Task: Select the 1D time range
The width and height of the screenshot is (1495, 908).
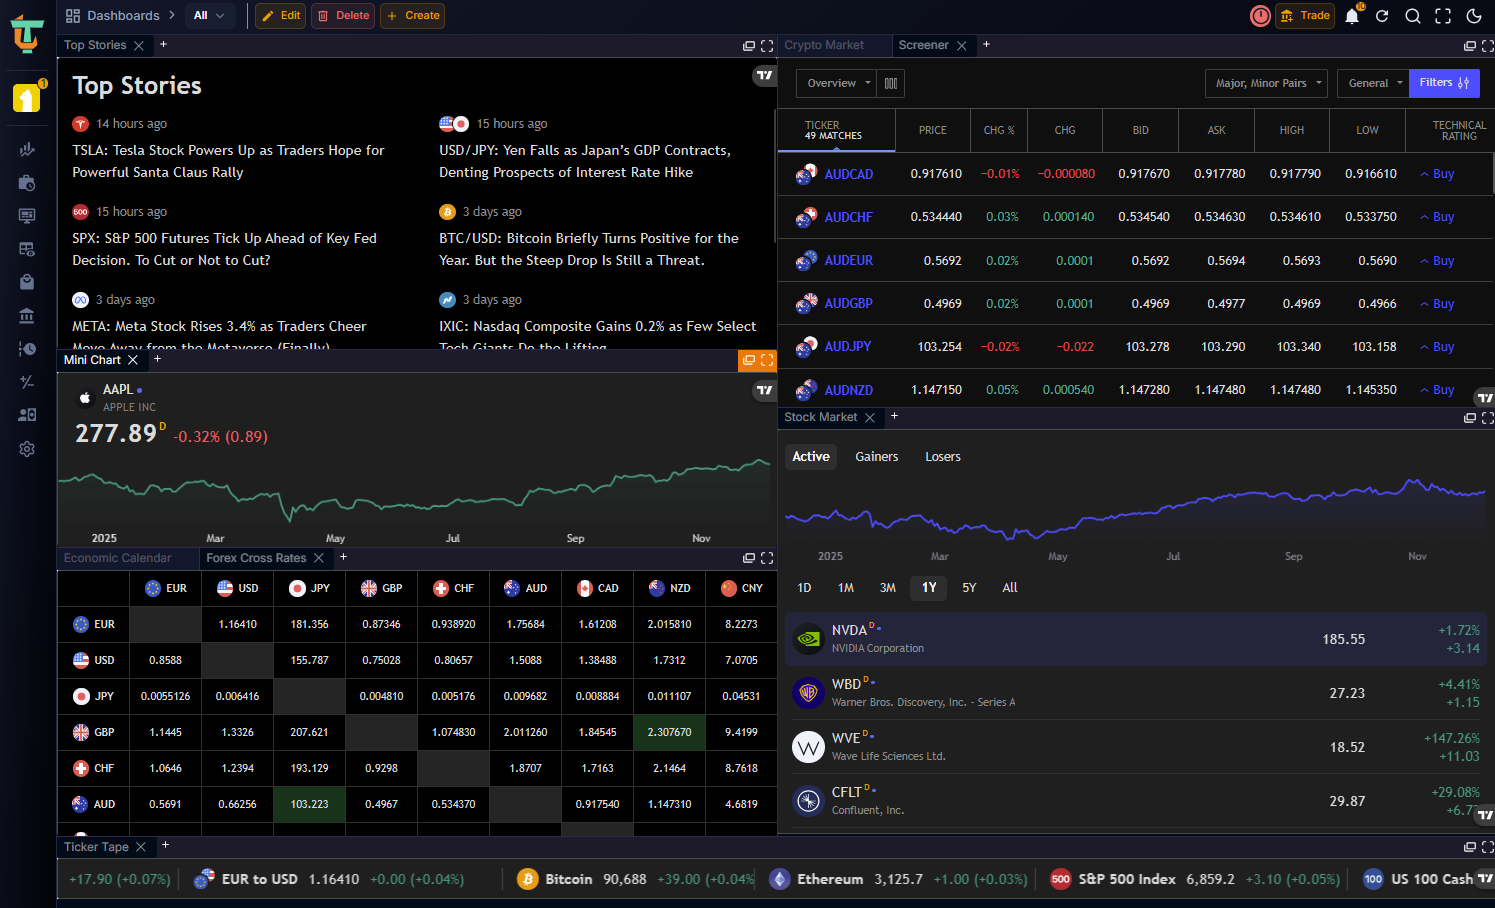Action: click(804, 588)
